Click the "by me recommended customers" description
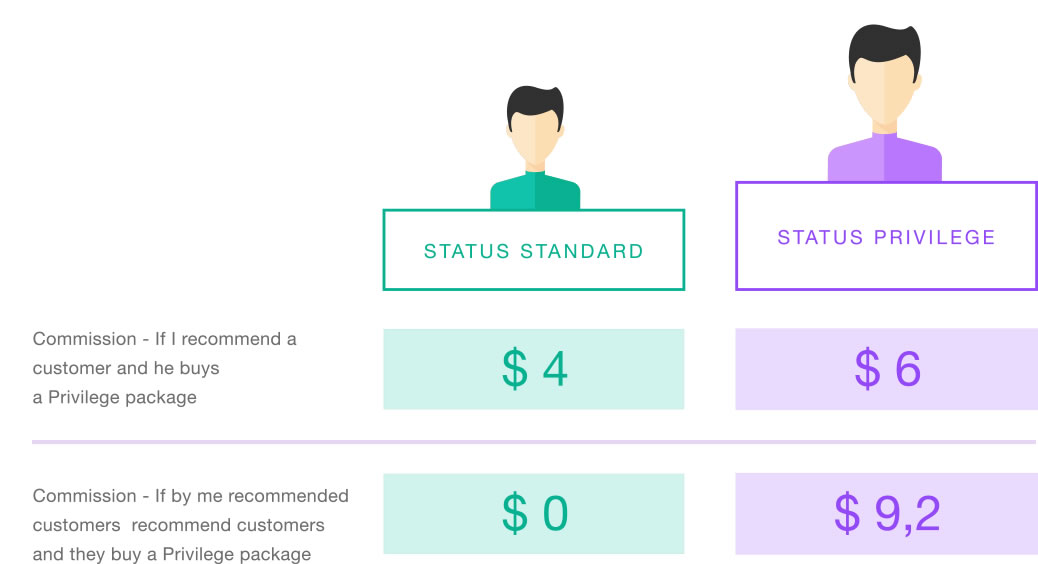The height and width of the screenshot is (564, 1038). pyautogui.click(x=191, y=525)
